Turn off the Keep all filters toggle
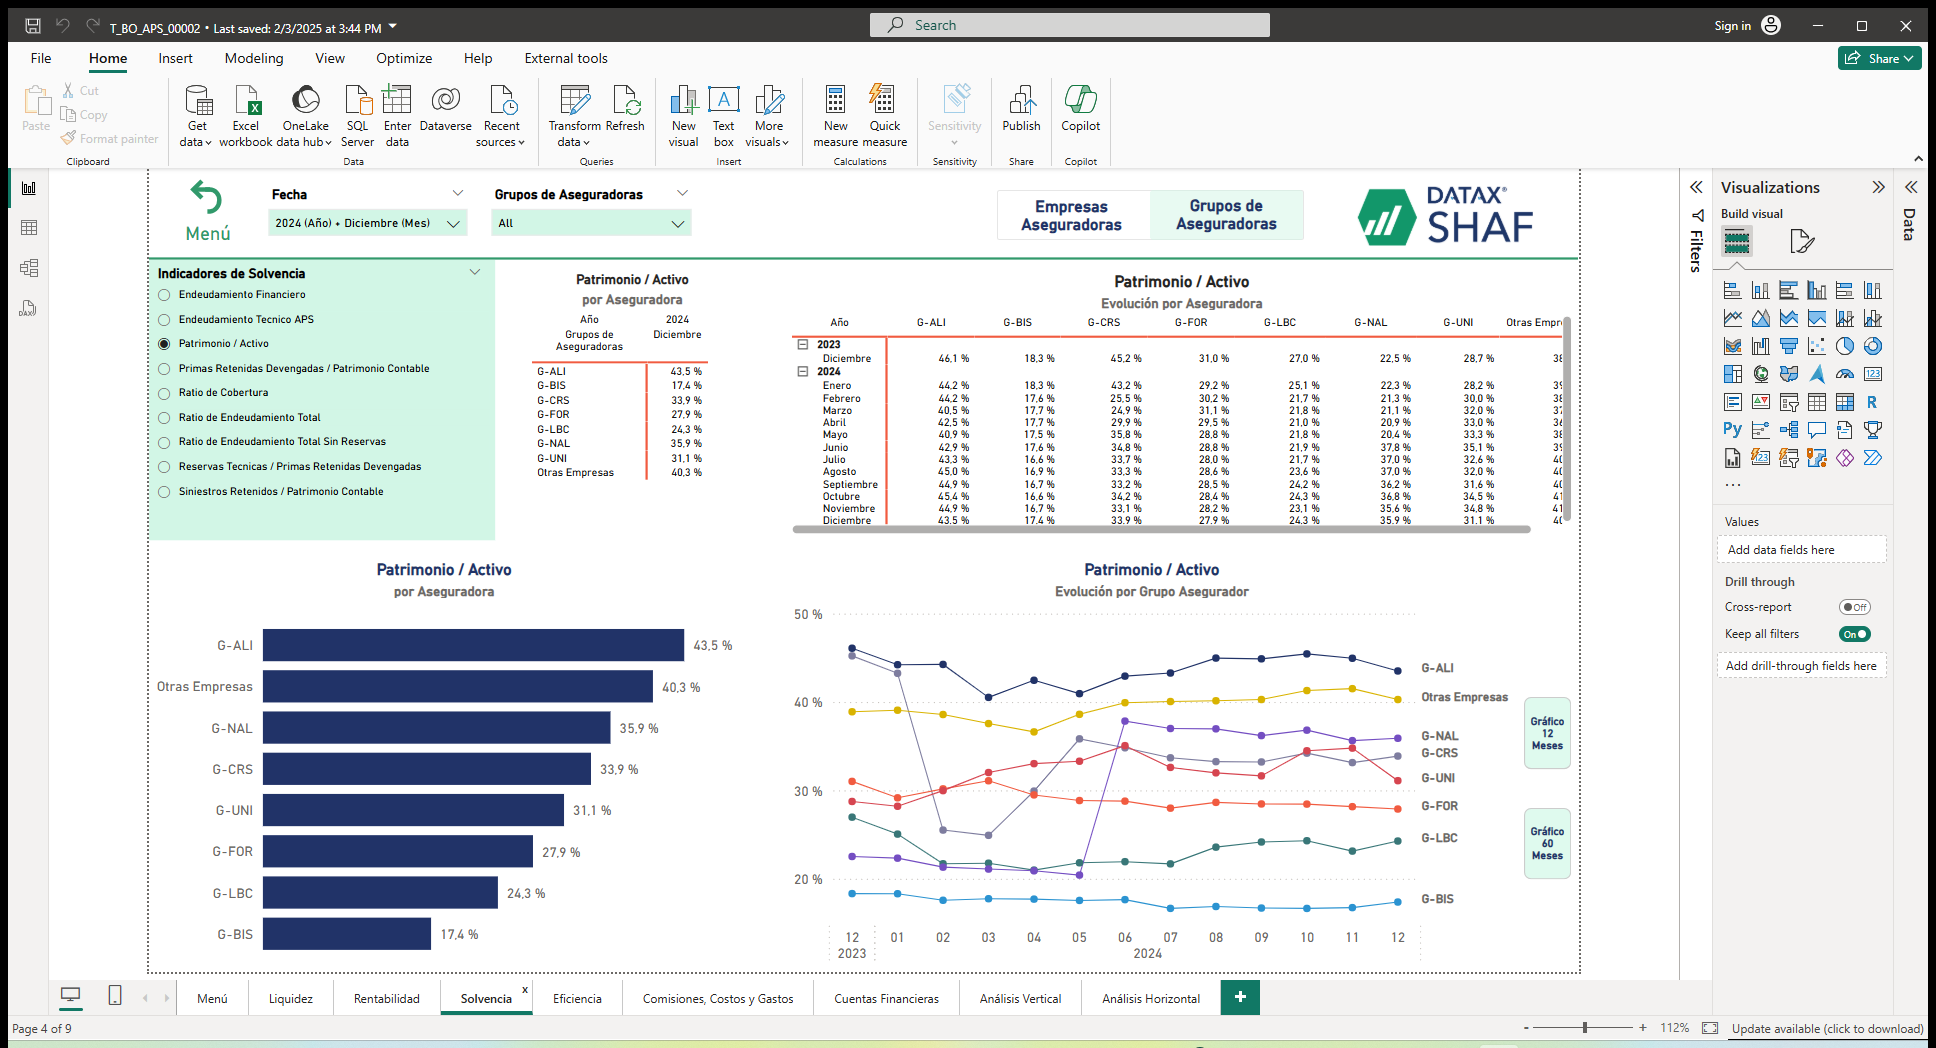The height and width of the screenshot is (1048, 1936). (1855, 633)
